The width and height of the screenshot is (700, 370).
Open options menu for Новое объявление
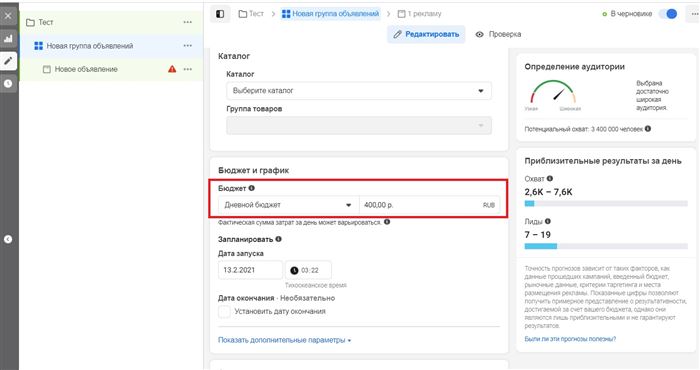click(x=188, y=69)
